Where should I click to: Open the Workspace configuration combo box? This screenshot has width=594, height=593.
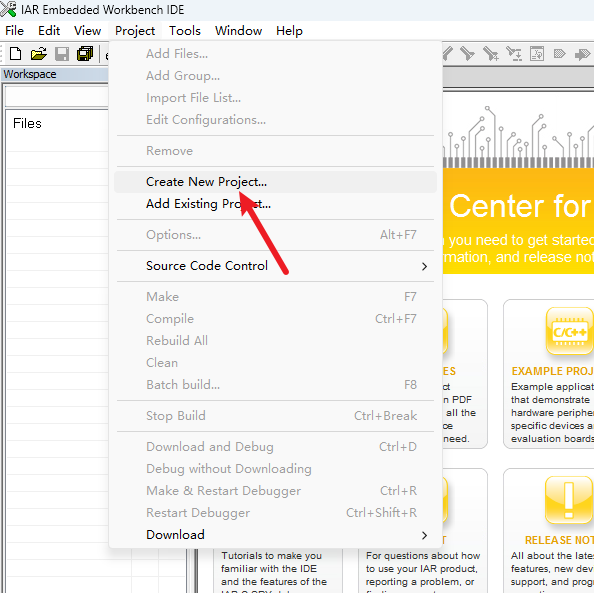pyautogui.click(x=57, y=97)
